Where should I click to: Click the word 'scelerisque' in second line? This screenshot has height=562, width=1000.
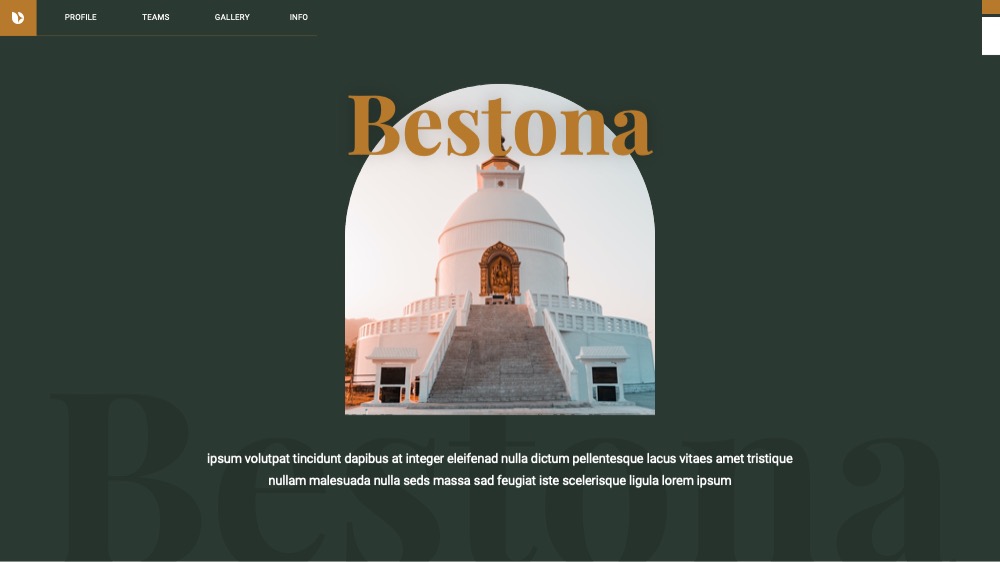tap(594, 481)
